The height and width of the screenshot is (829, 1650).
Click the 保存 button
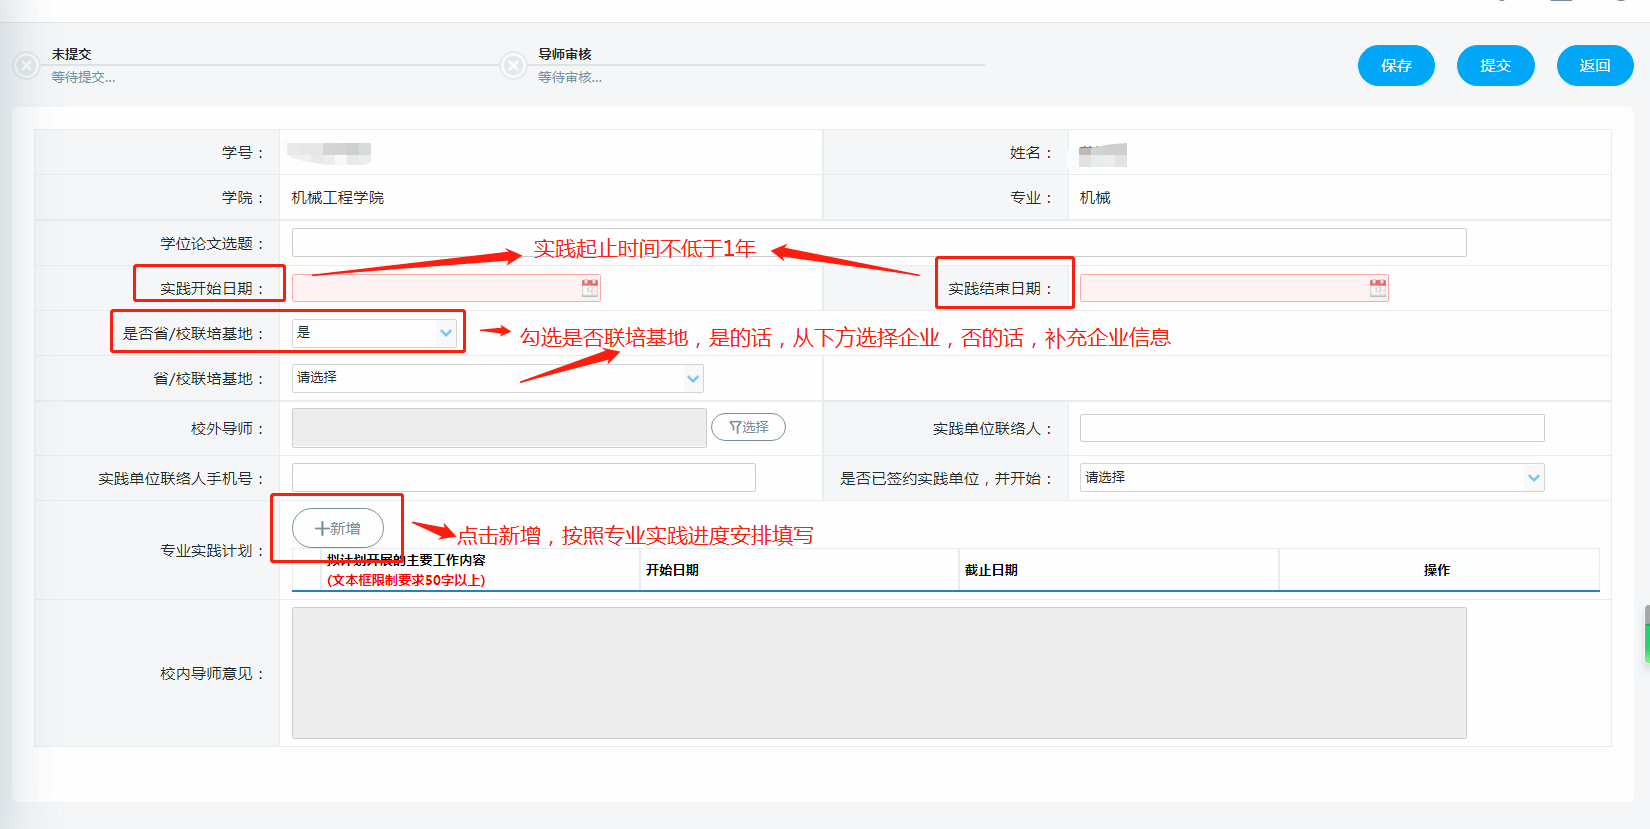1396,66
